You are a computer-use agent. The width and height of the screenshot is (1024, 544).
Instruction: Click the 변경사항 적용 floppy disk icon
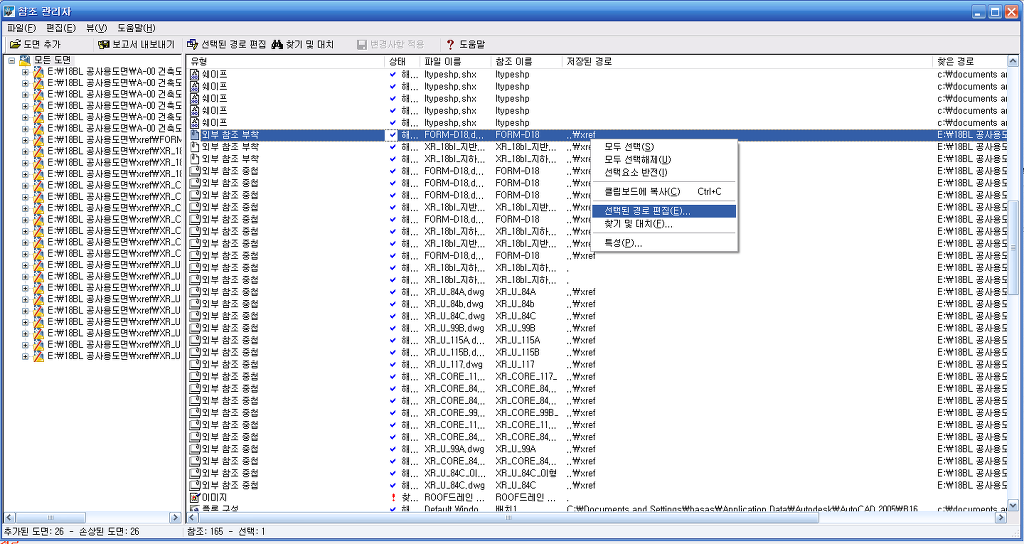(x=362, y=44)
